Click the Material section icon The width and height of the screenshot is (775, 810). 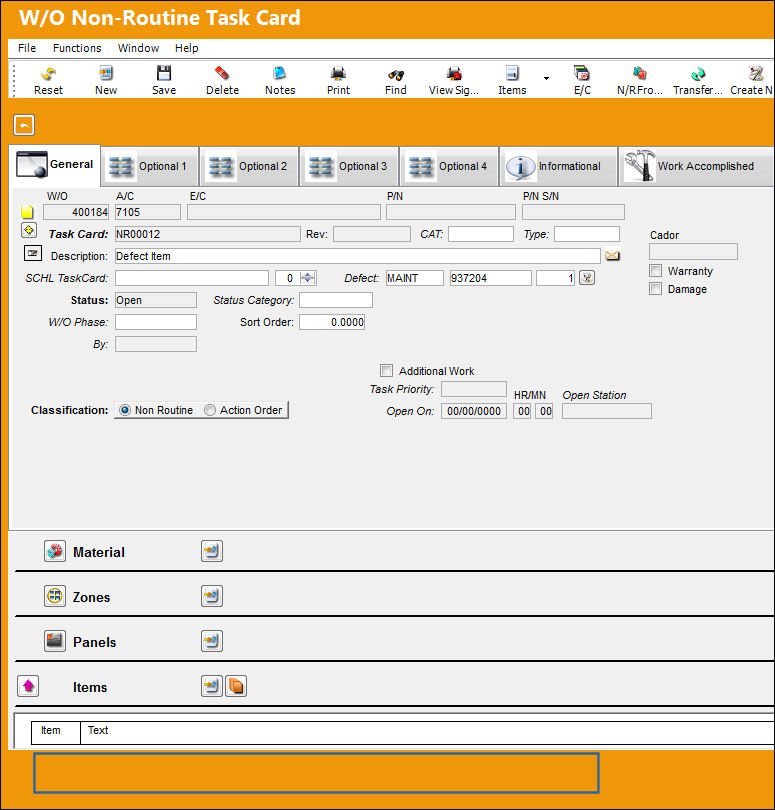pyautogui.click(x=55, y=551)
